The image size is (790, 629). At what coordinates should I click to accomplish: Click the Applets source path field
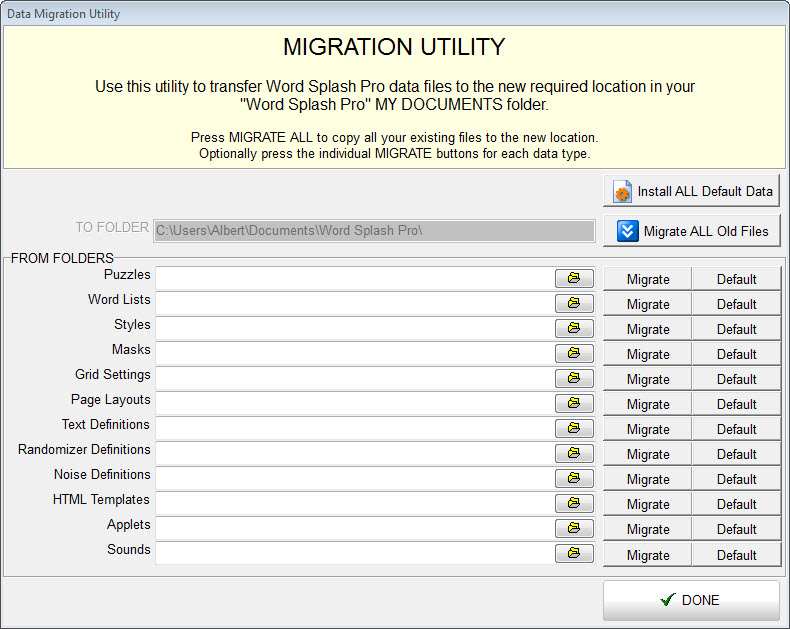[355, 528]
